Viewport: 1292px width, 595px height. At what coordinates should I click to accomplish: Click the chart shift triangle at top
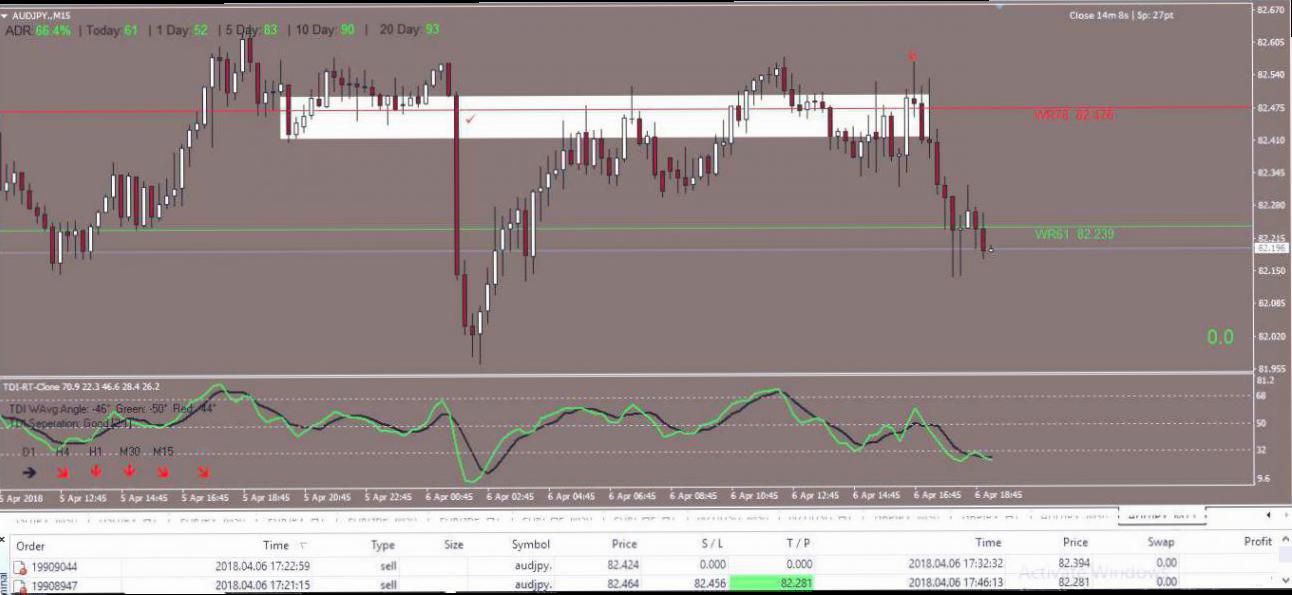coord(998,5)
